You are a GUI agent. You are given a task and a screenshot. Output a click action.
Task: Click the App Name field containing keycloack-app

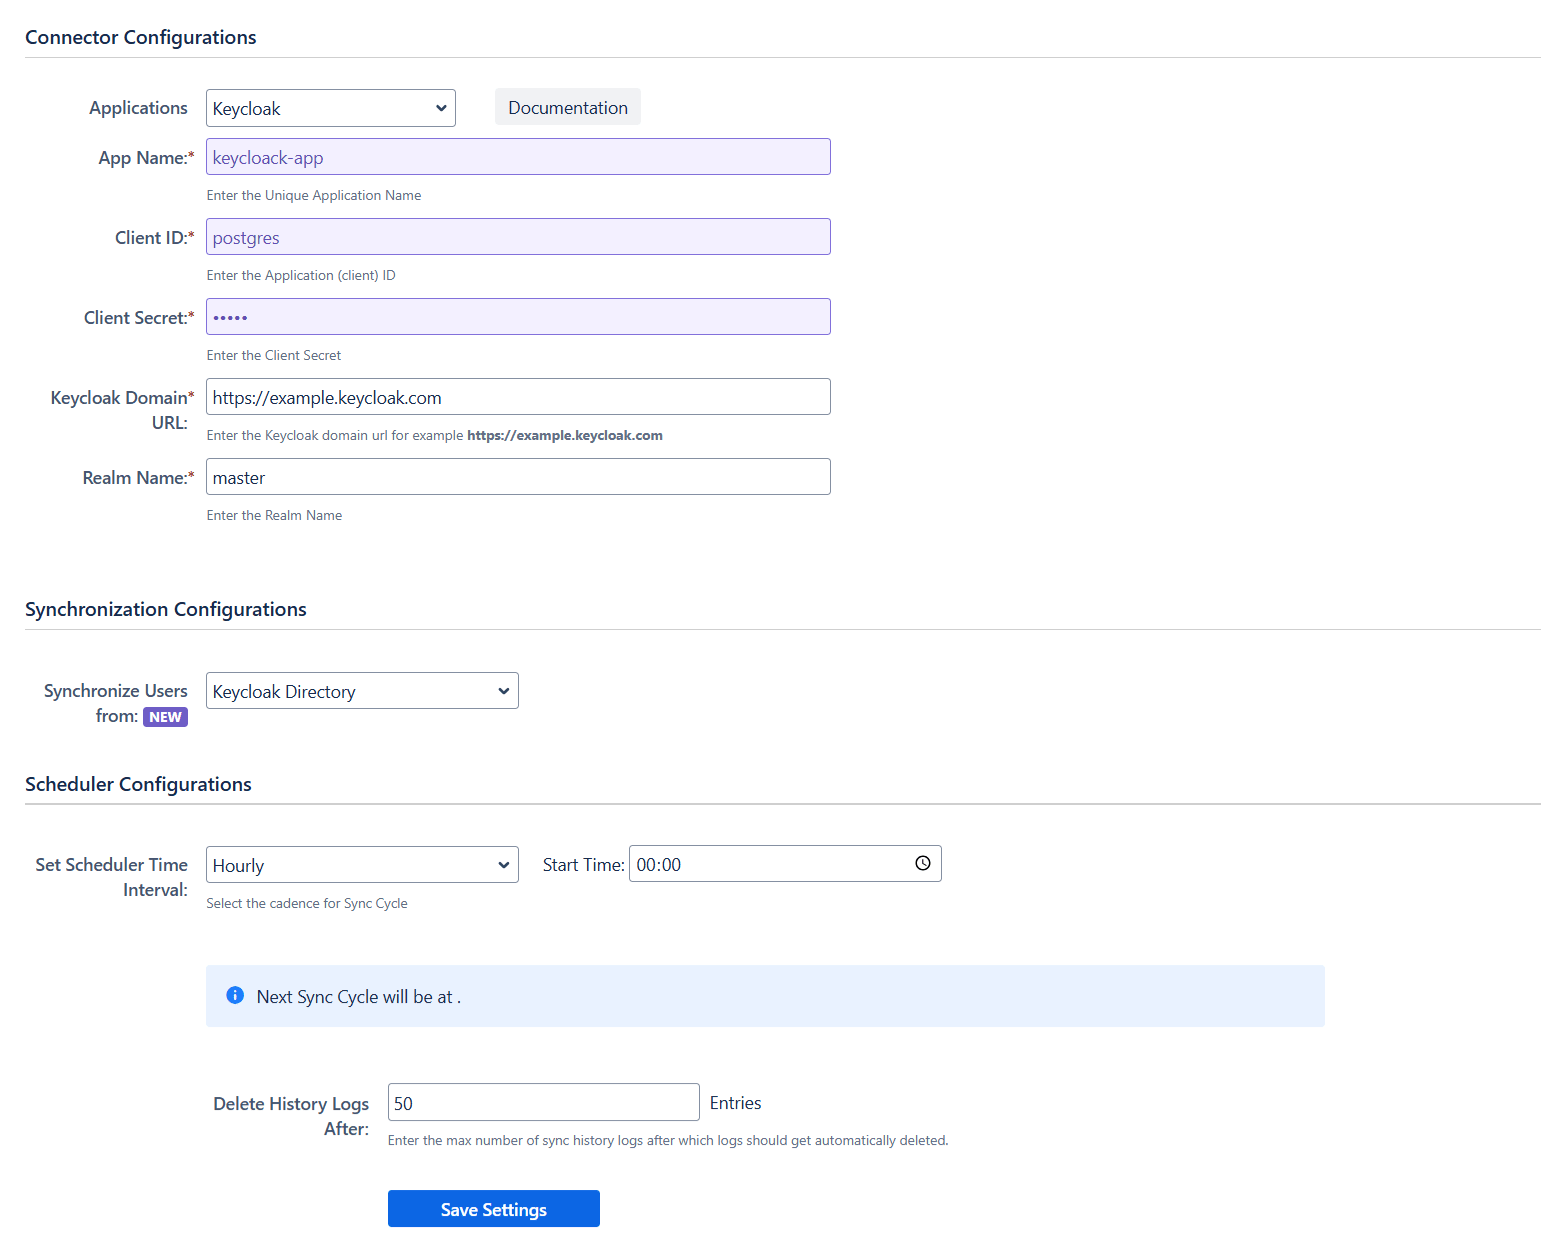[x=518, y=157]
